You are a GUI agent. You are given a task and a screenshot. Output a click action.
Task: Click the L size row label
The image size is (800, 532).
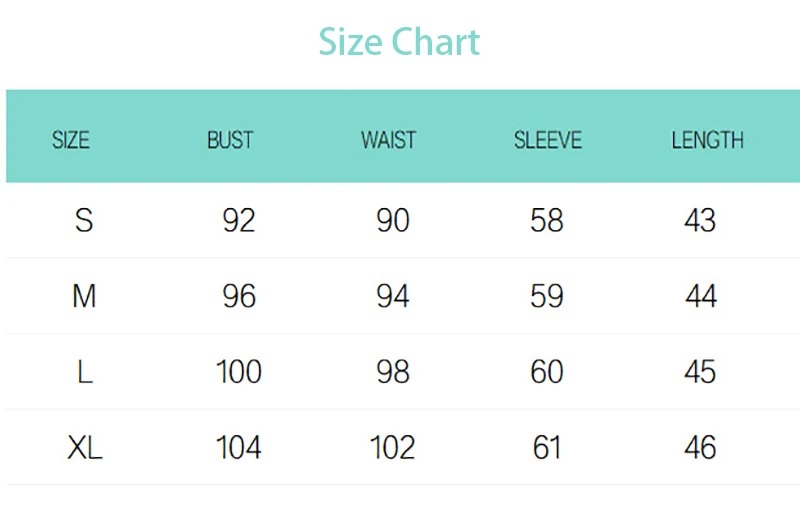coord(84,372)
